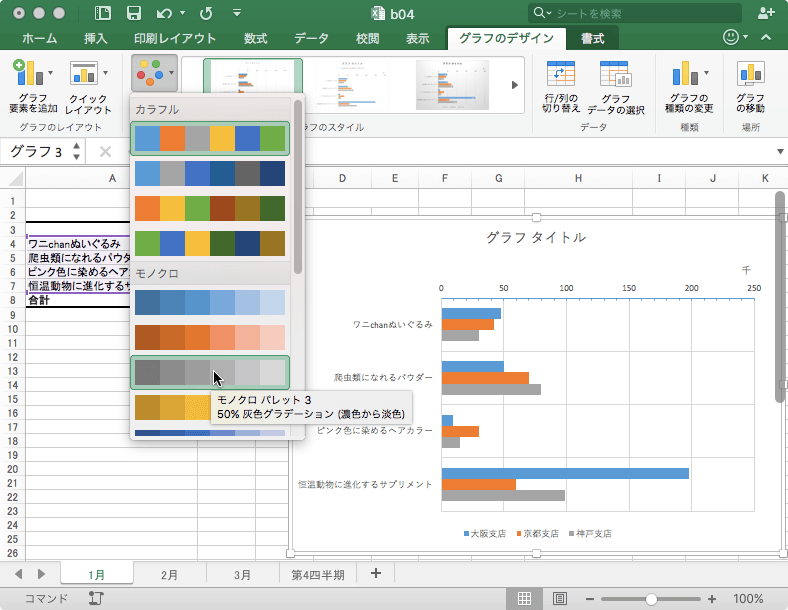The height and width of the screenshot is (610, 788).
Task: Click the share/add person icon
Action: pos(766,13)
